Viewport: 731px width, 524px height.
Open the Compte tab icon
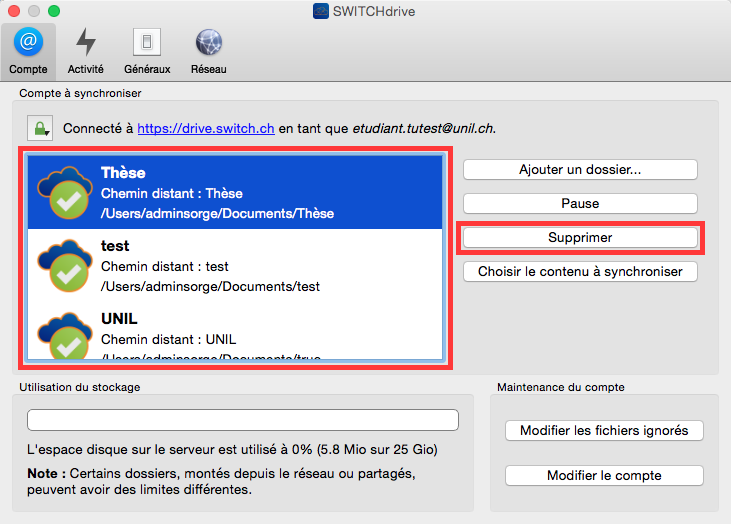(x=28, y=43)
